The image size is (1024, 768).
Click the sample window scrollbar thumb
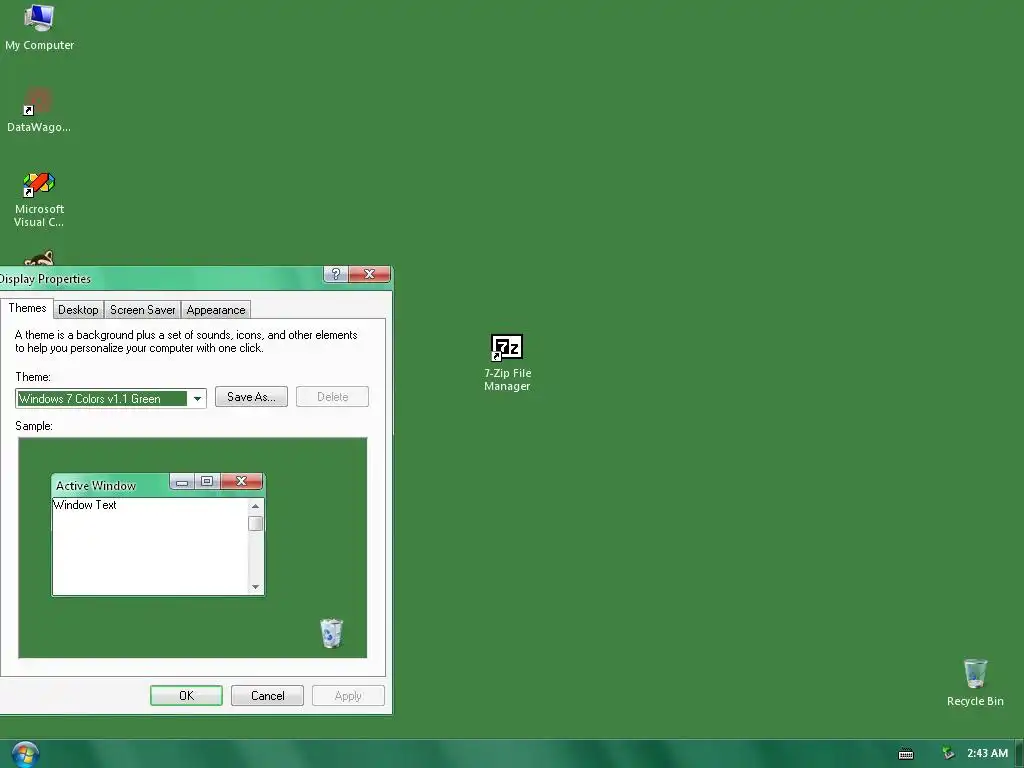point(255,523)
